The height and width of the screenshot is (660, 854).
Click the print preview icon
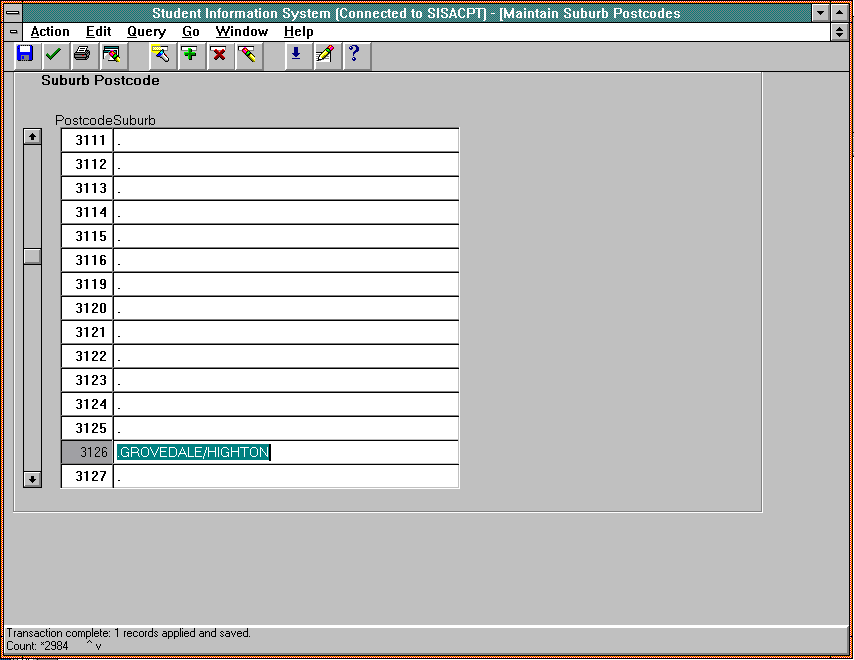coord(111,54)
